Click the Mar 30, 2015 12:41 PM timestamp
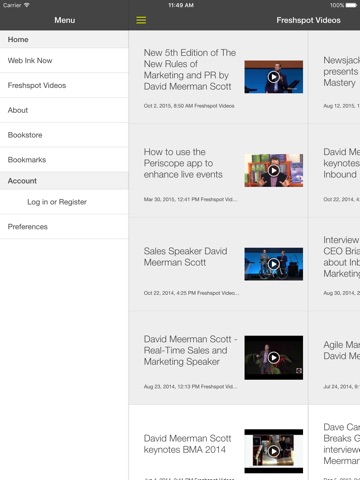The height and width of the screenshot is (480, 360). [x=190, y=199]
